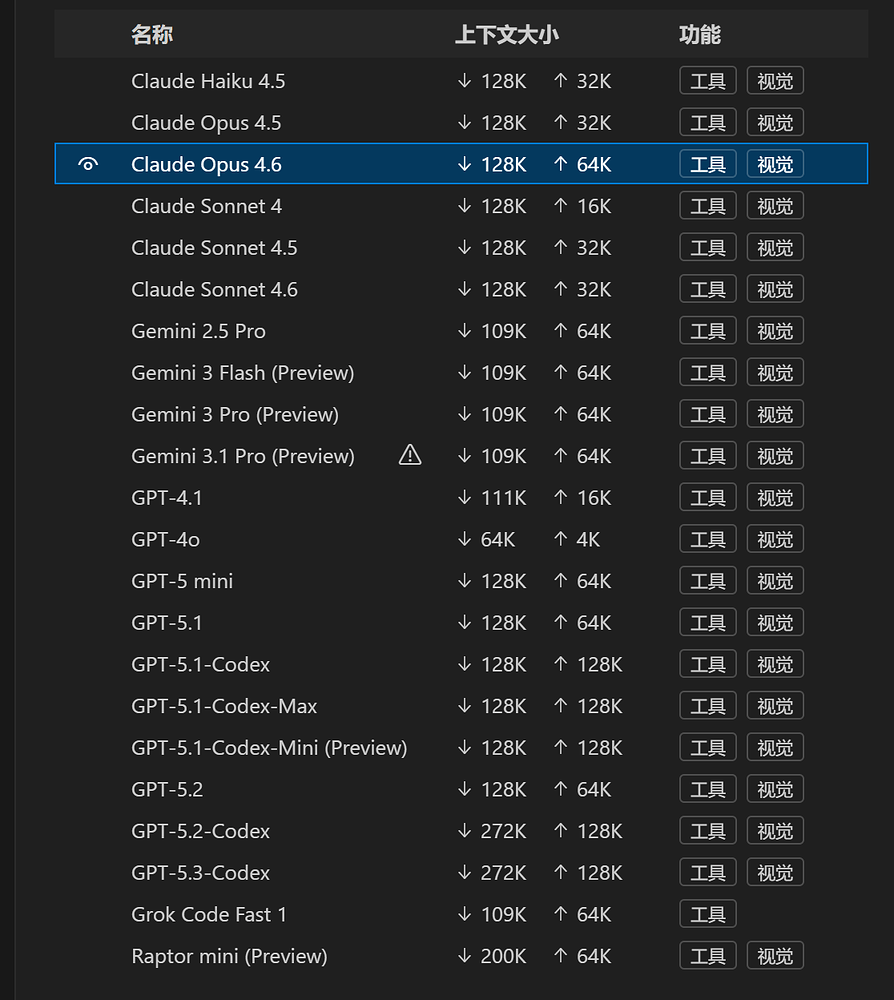Click the 功能 column header

pos(700,34)
